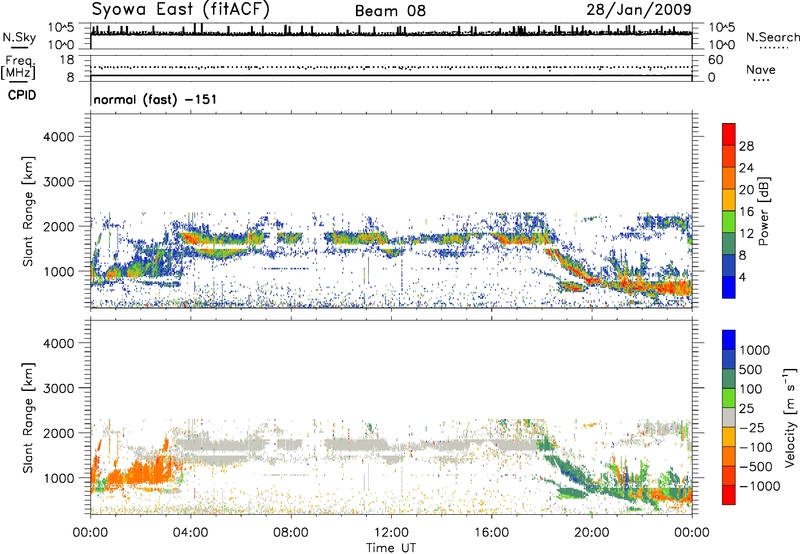Image resolution: width=800 pixels, height=554 pixels.
Task: Click the '20:00' time tick label
Action: coord(592,533)
